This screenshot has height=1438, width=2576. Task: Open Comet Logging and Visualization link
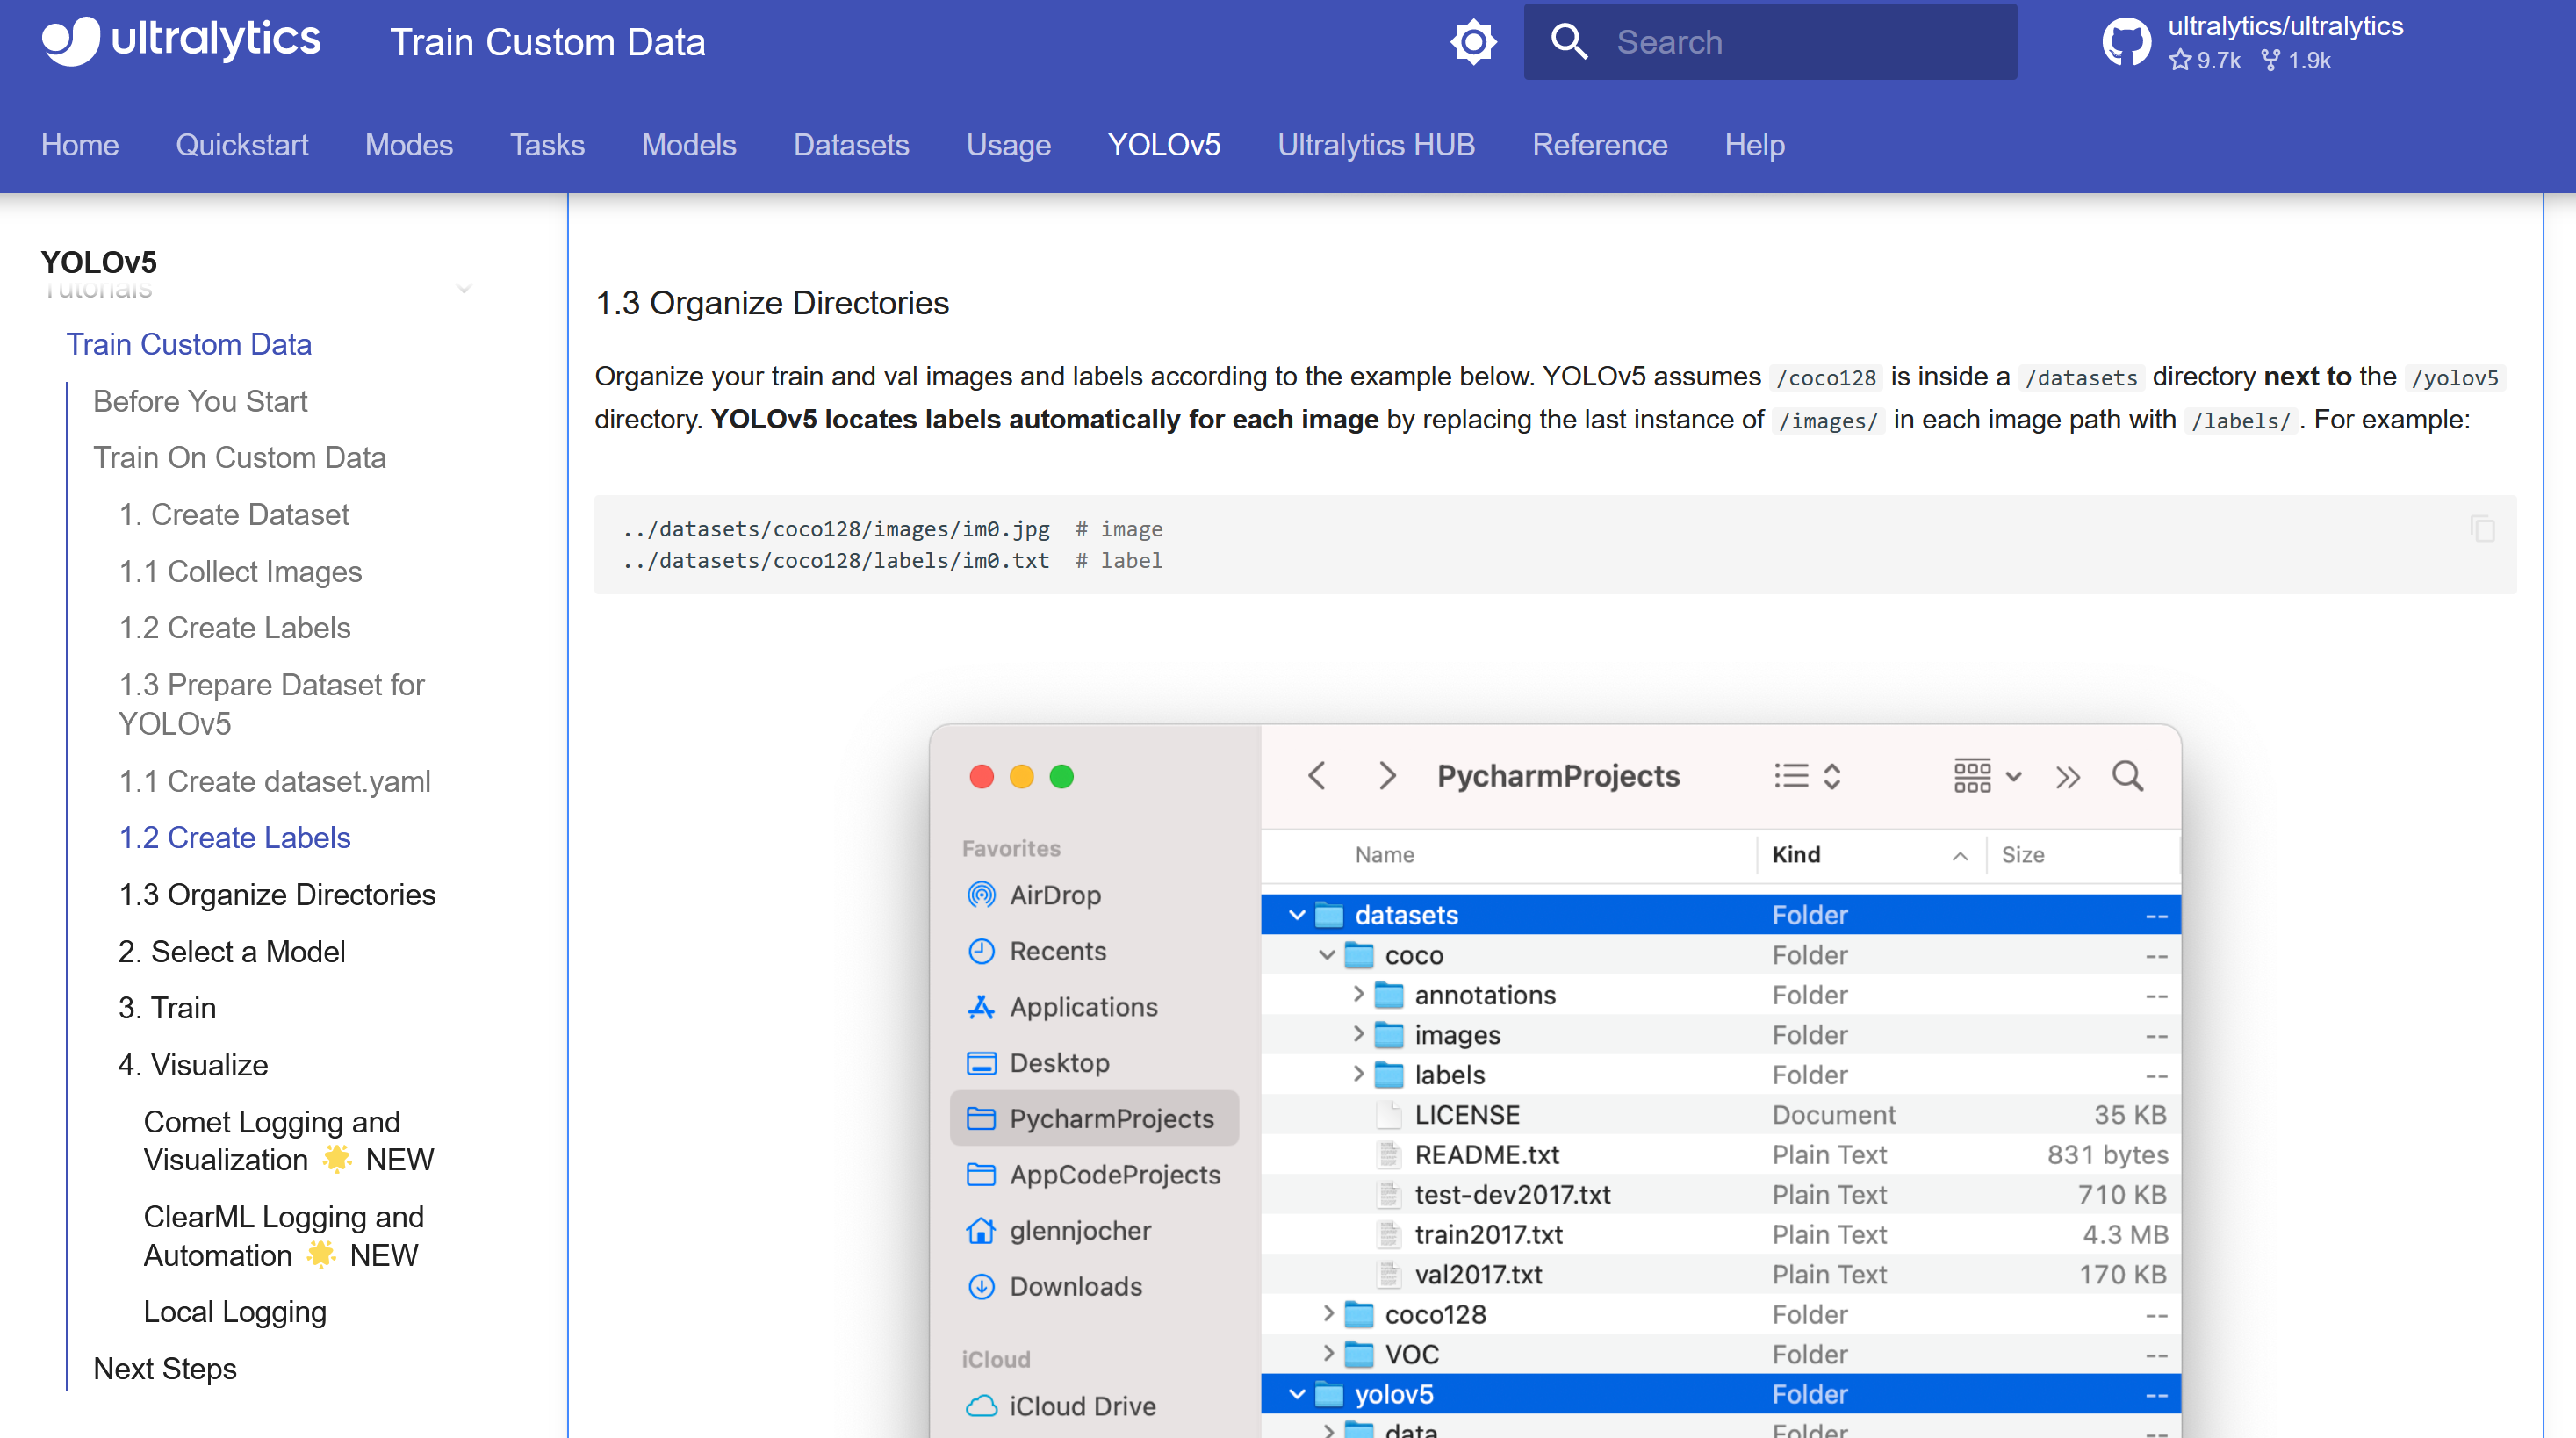(289, 1140)
